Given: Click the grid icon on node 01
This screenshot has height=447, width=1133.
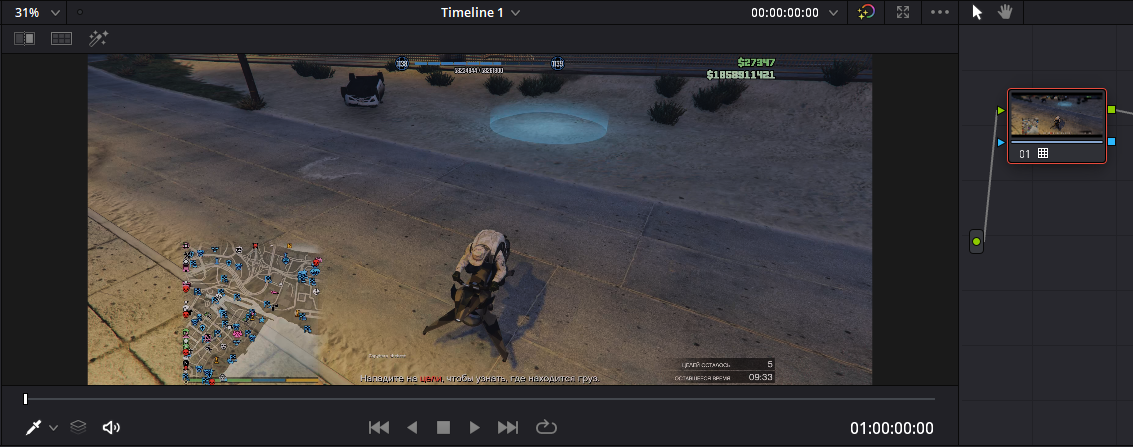Looking at the screenshot, I should tap(1043, 153).
